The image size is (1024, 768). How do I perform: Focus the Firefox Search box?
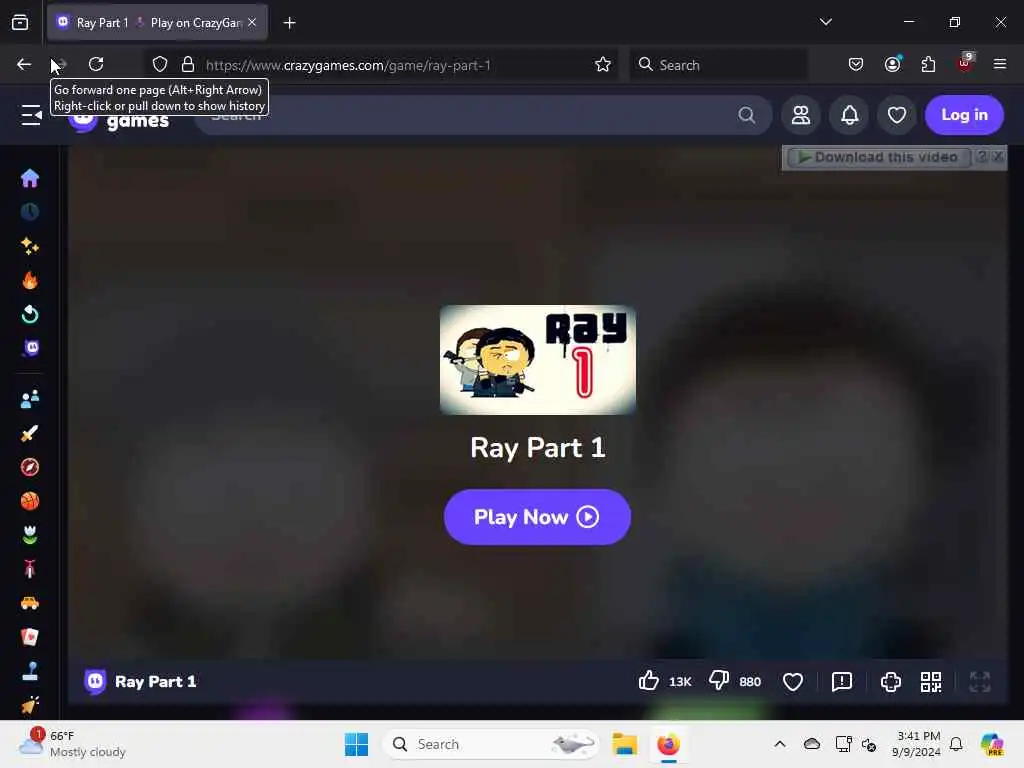pyautogui.click(x=718, y=65)
